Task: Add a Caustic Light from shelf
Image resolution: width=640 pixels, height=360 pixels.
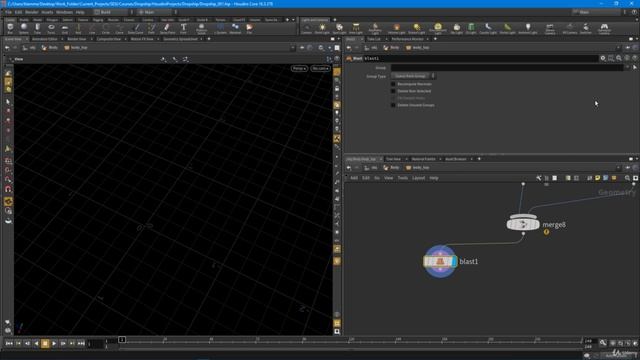Action: [488, 29]
